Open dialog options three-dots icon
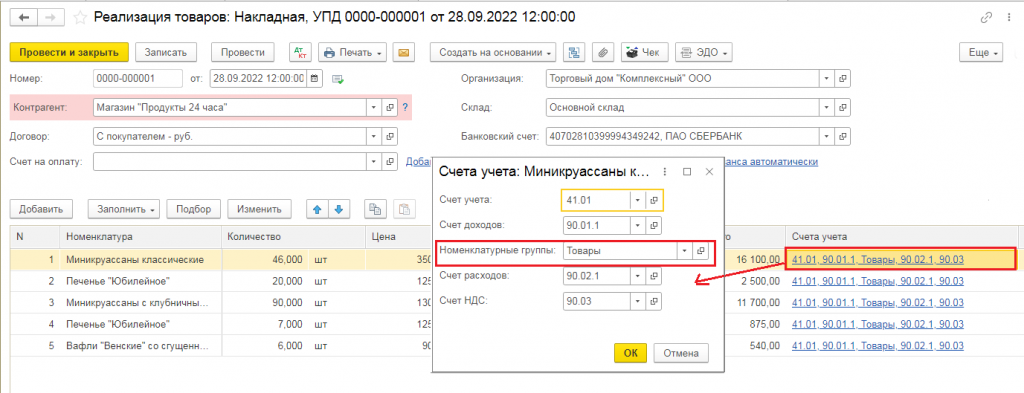 [665, 172]
